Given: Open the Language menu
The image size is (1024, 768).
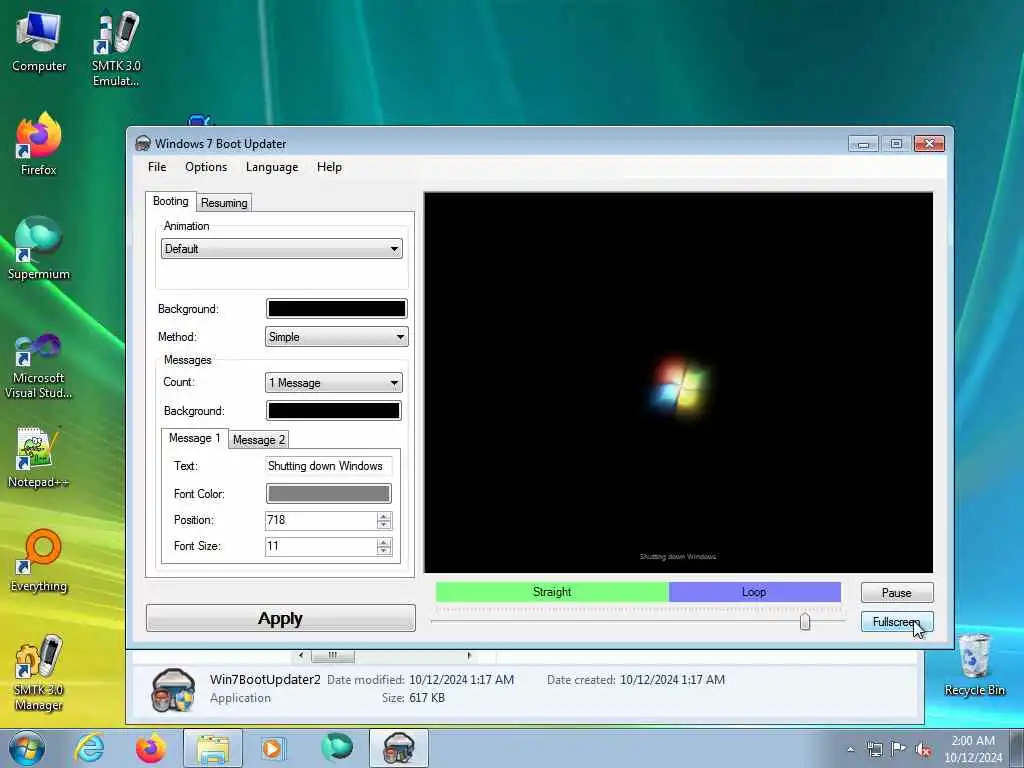Looking at the screenshot, I should coord(272,167).
